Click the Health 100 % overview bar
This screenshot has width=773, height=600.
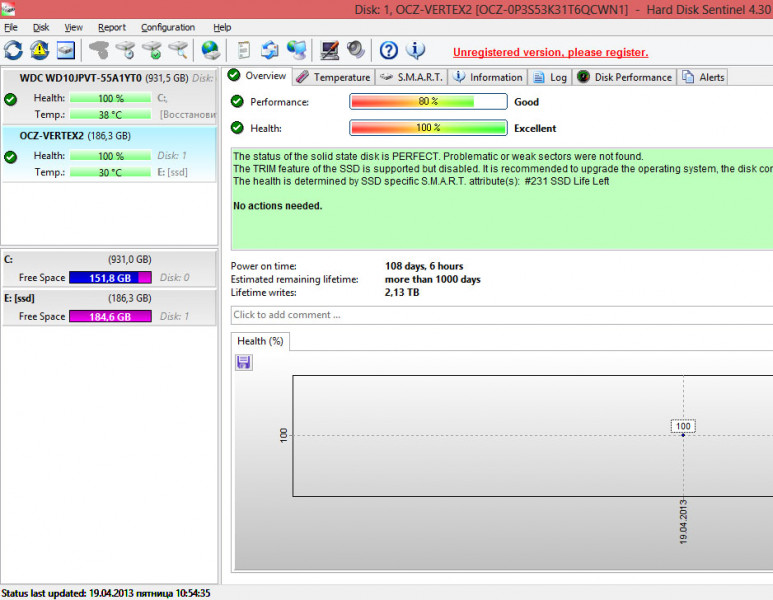click(x=428, y=128)
